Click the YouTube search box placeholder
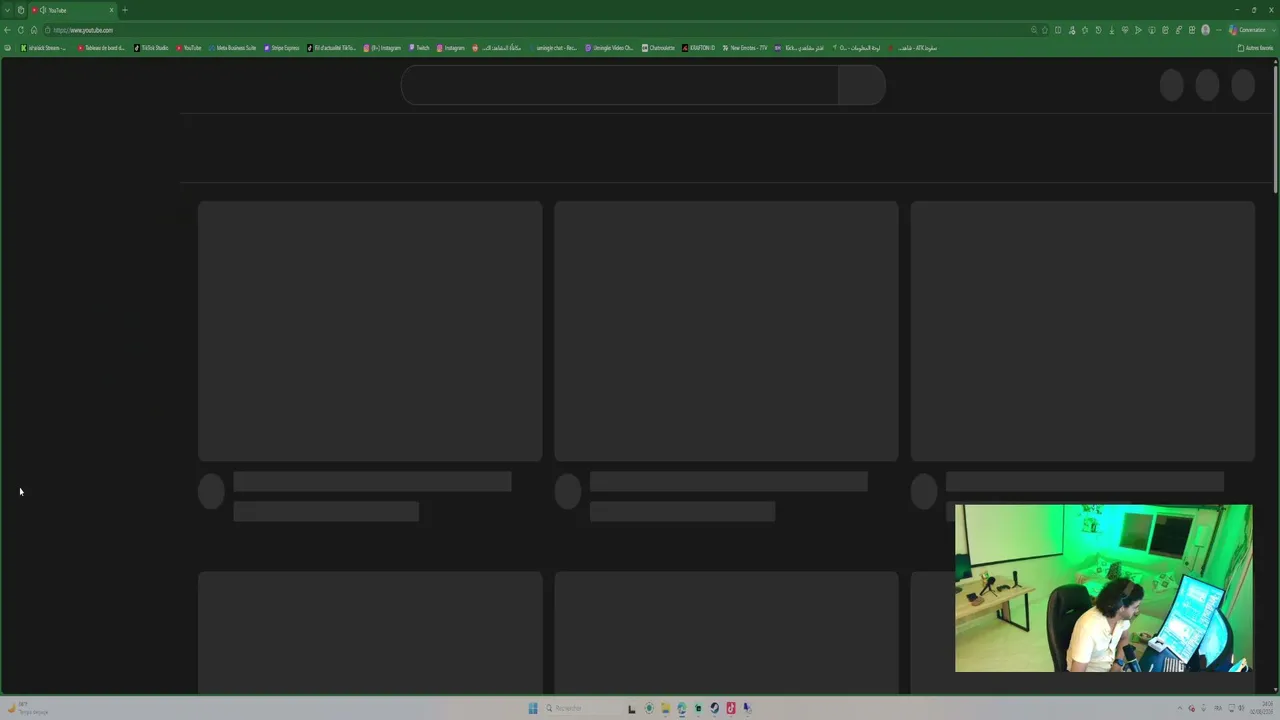This screenshot has width=1280, height=720. click(x=620, y=86)
